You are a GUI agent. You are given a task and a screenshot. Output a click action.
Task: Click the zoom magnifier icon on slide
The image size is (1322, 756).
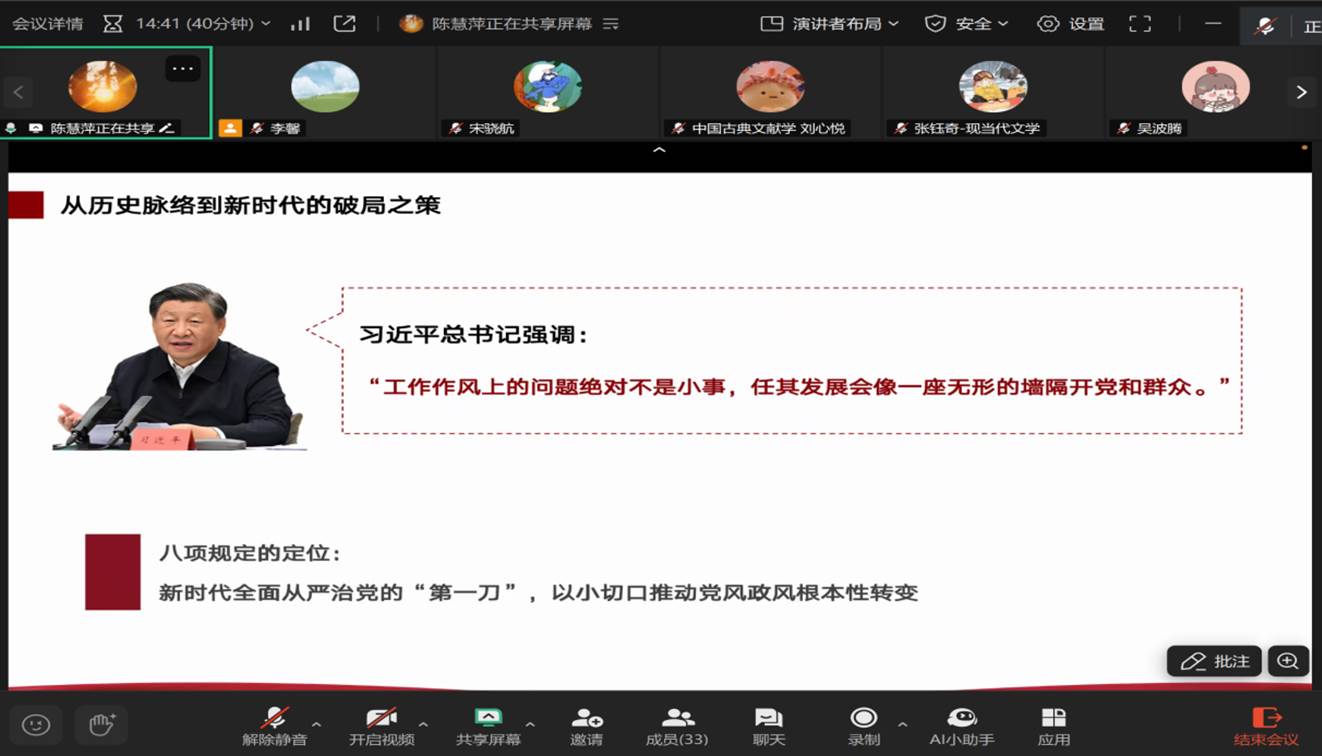pyautogui.click(x=1288, y=661)
